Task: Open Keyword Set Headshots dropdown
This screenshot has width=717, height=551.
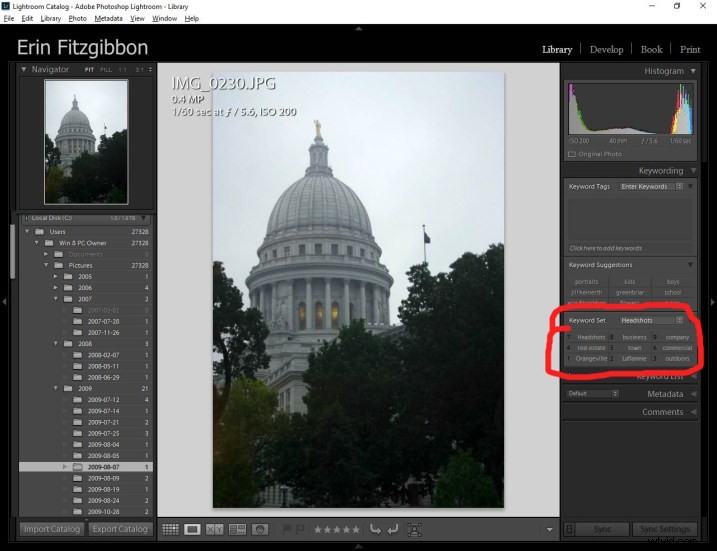Action: (x=651, y=321)
